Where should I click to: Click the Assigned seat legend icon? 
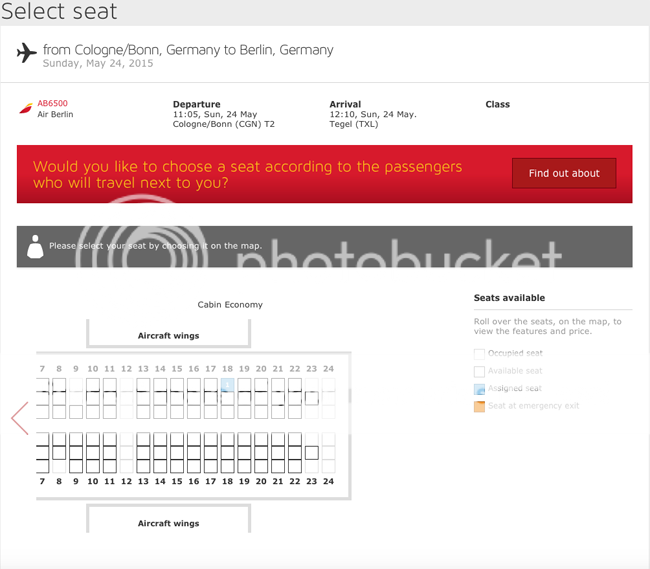pos(479,389)
